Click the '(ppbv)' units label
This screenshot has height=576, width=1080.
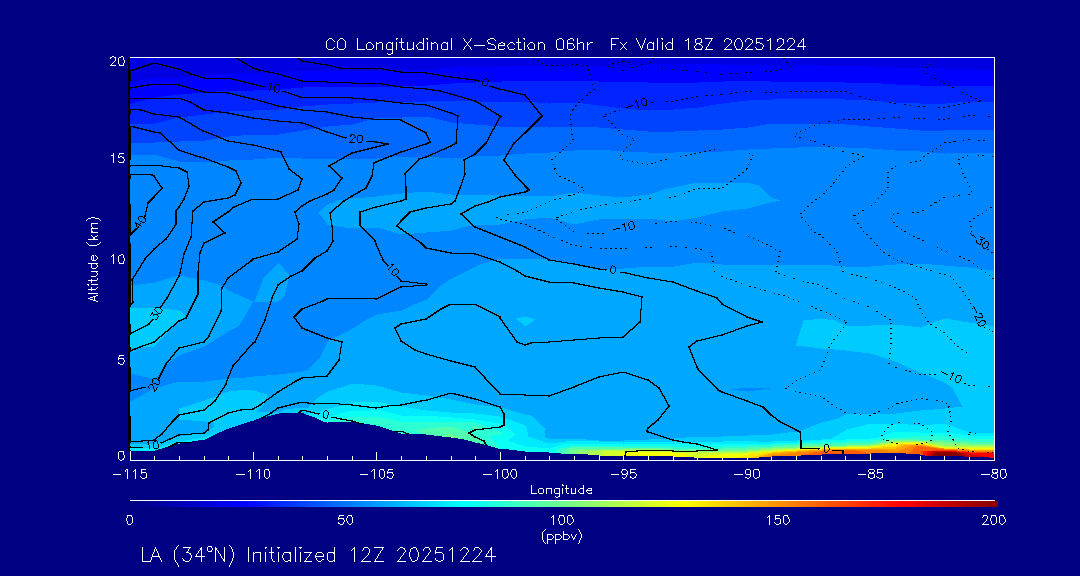point(562,536)
